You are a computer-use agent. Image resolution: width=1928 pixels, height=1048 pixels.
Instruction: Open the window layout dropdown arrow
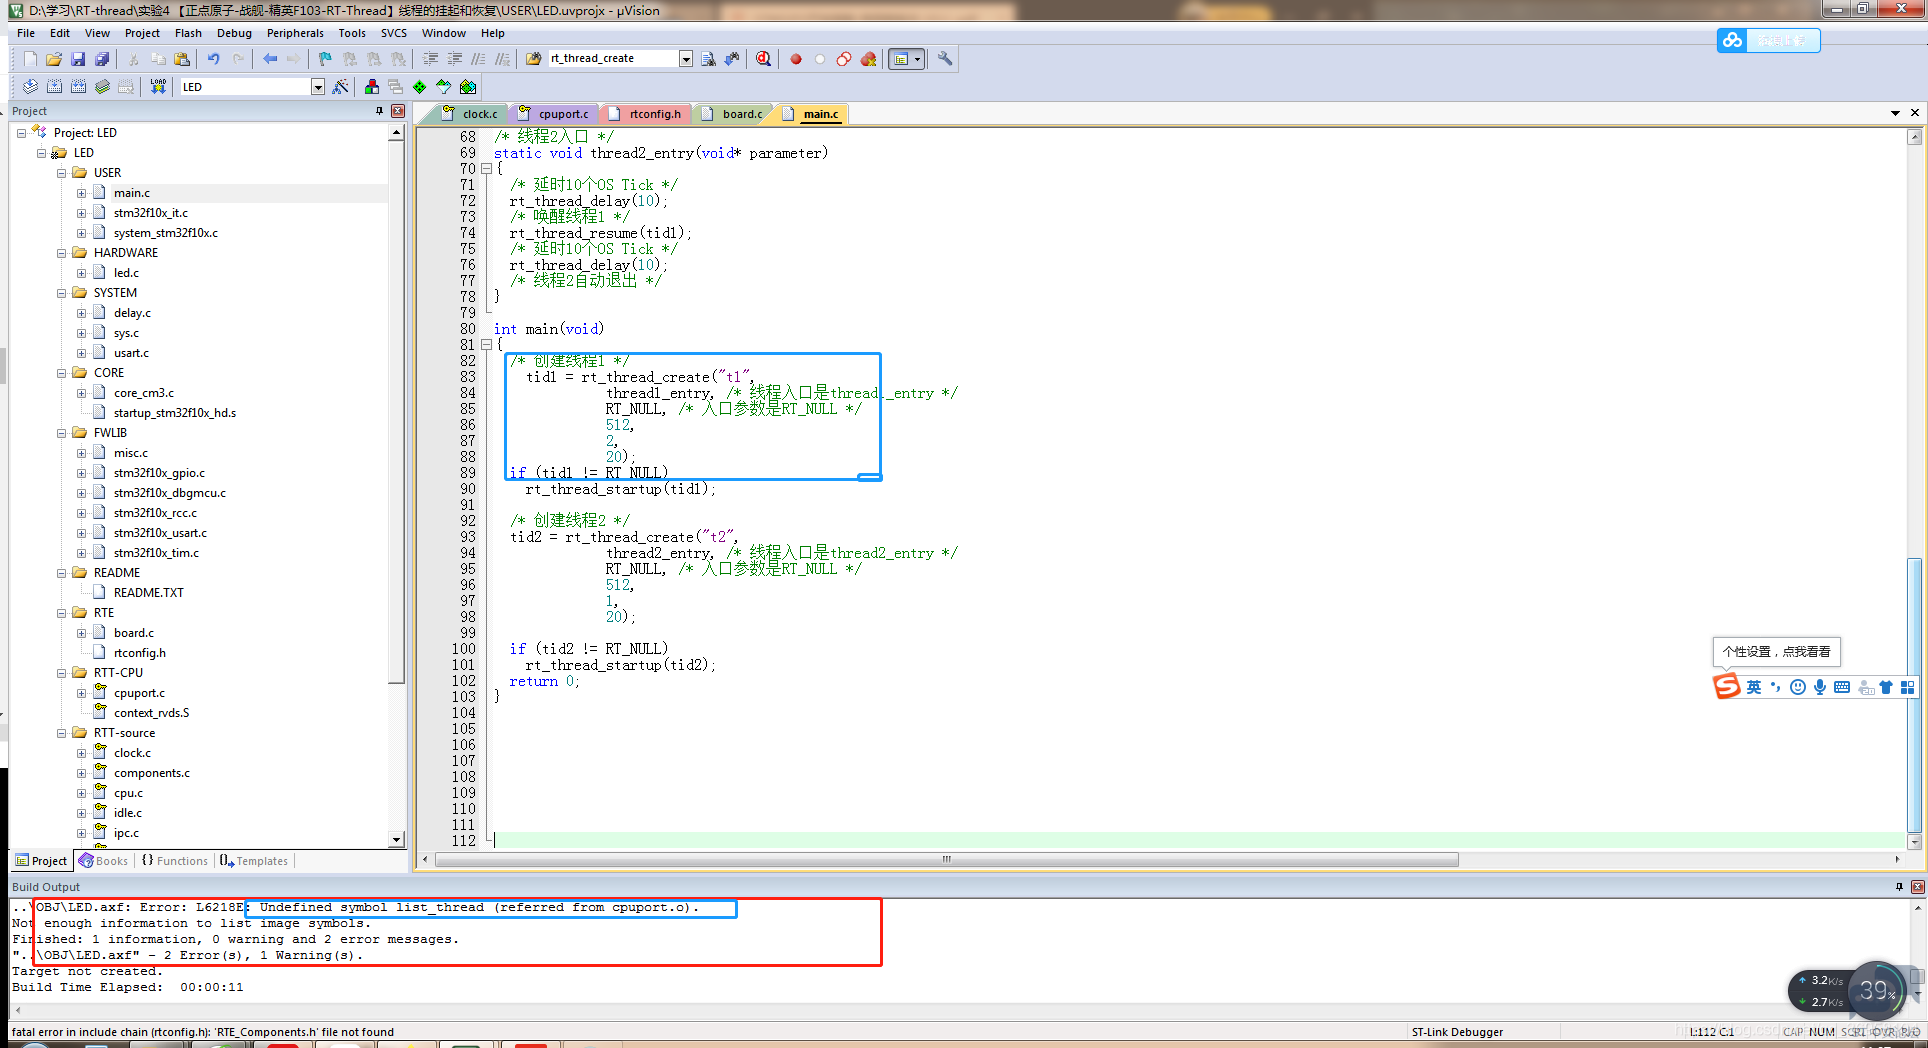pyautogui.click(x=917, y=59)
